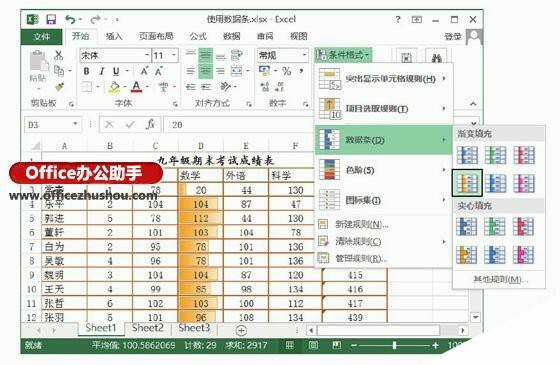The image size is (560, 365).
Task: Open 突出显示单元格规则 submenu
Action: pyautogui.click(x=384, y=79)
